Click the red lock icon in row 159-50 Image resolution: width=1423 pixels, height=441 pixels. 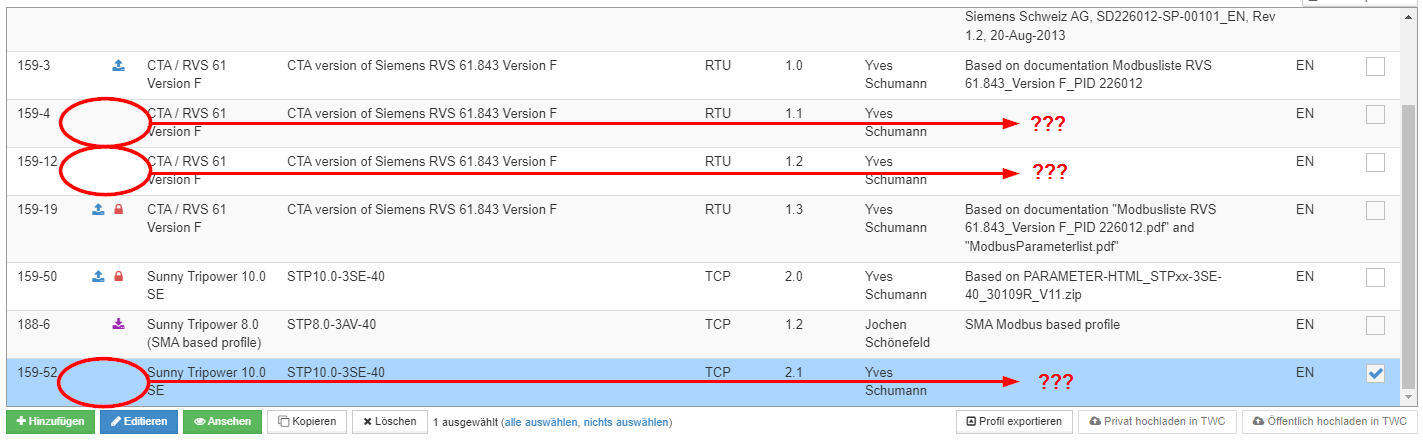(x=118, y=276)
